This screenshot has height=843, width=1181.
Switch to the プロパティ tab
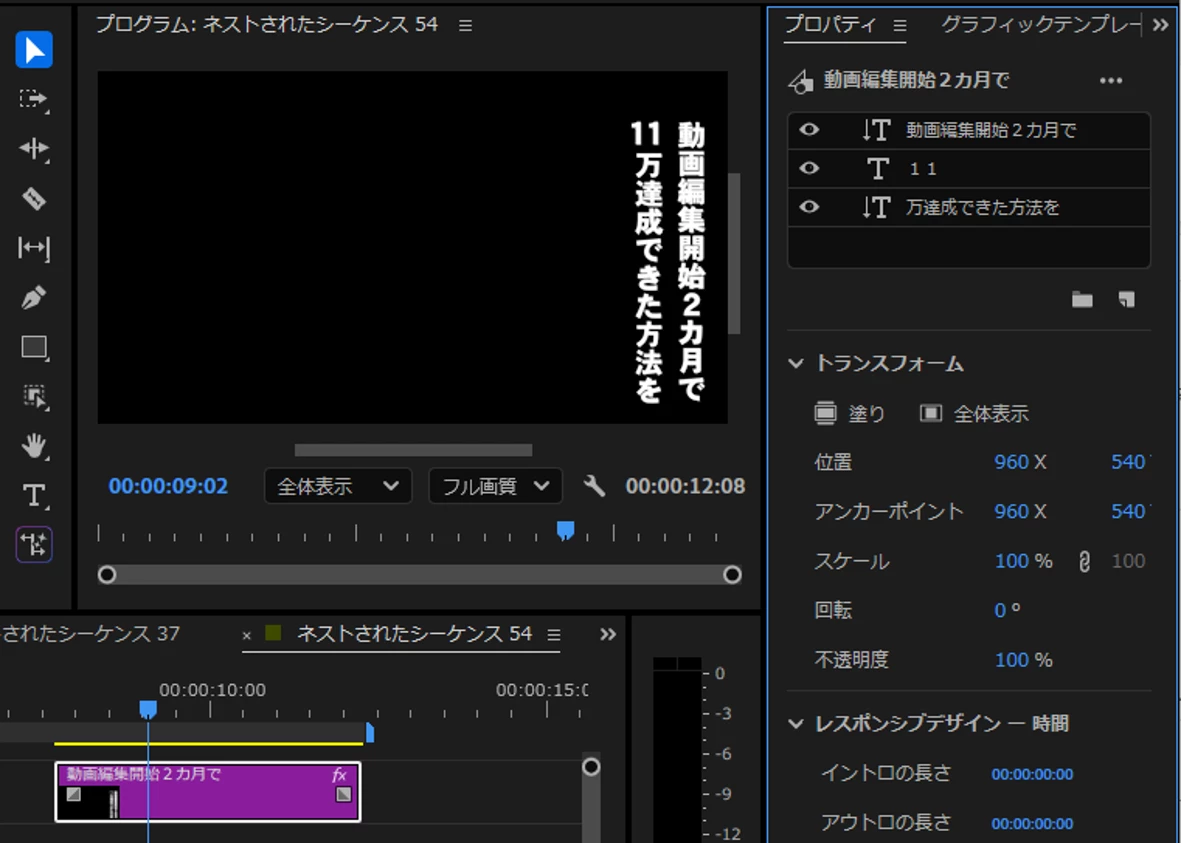click(830, 25)
